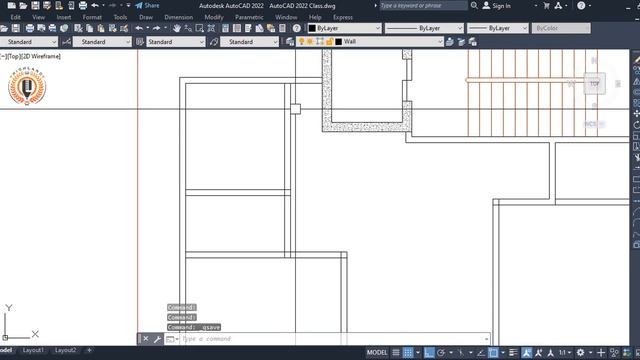Click the Pan hand tool icon
Image resolution: width=640 pixels, height=360 pixels.
tap(176, 28)
